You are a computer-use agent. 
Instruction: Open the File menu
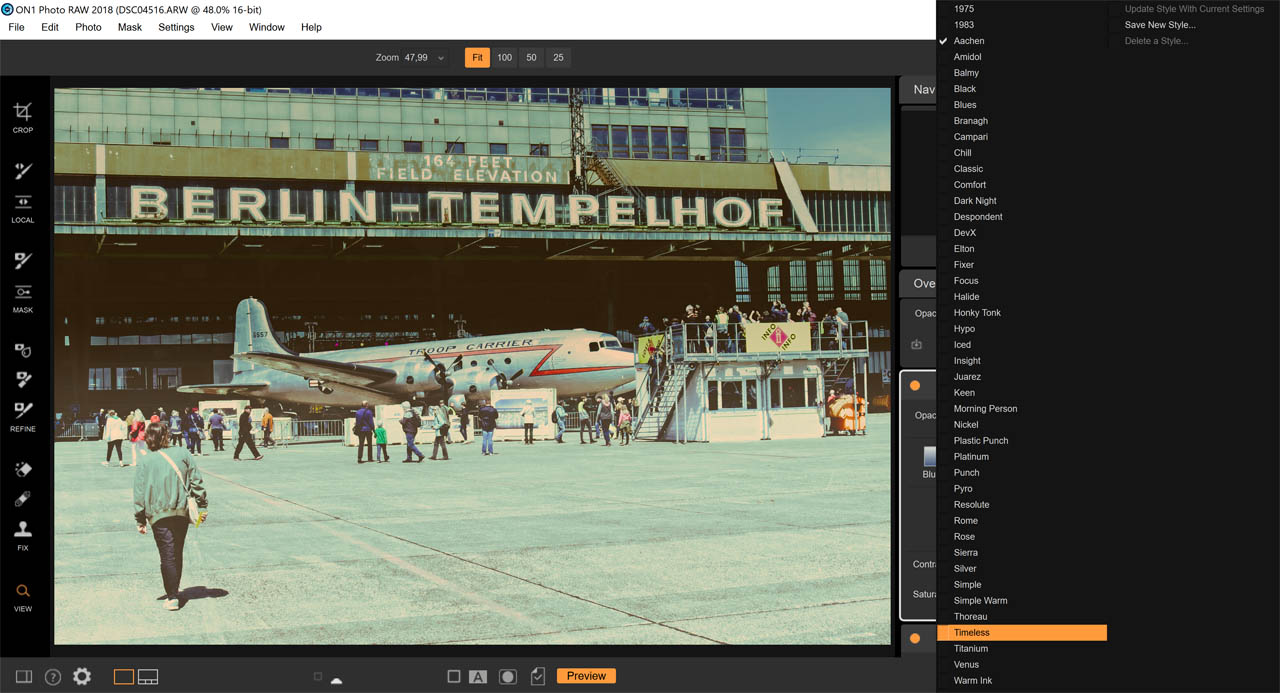click(x=17, y=27)
